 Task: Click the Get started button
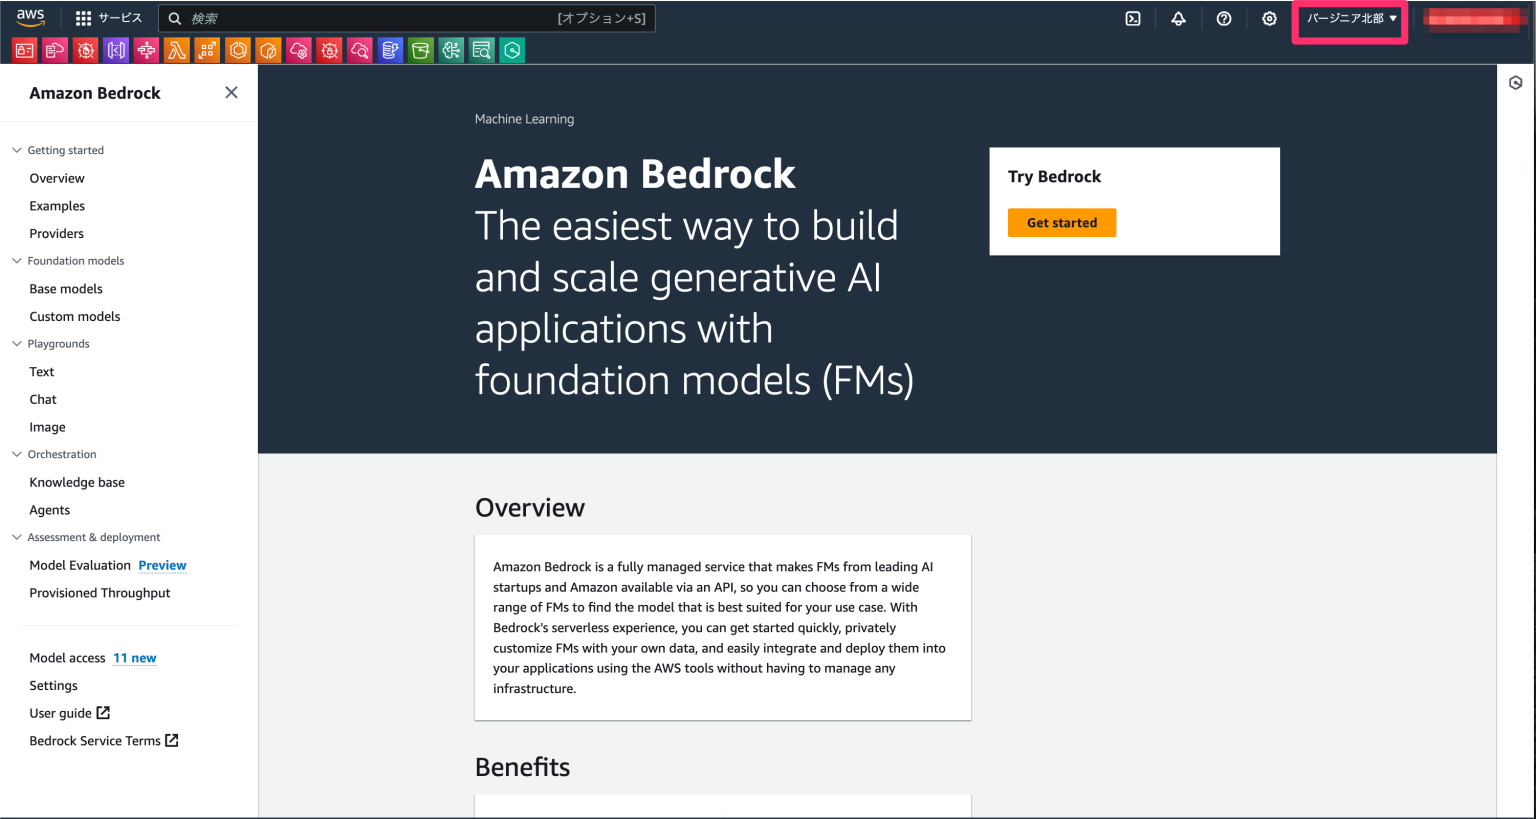[x=1062, y=222]
